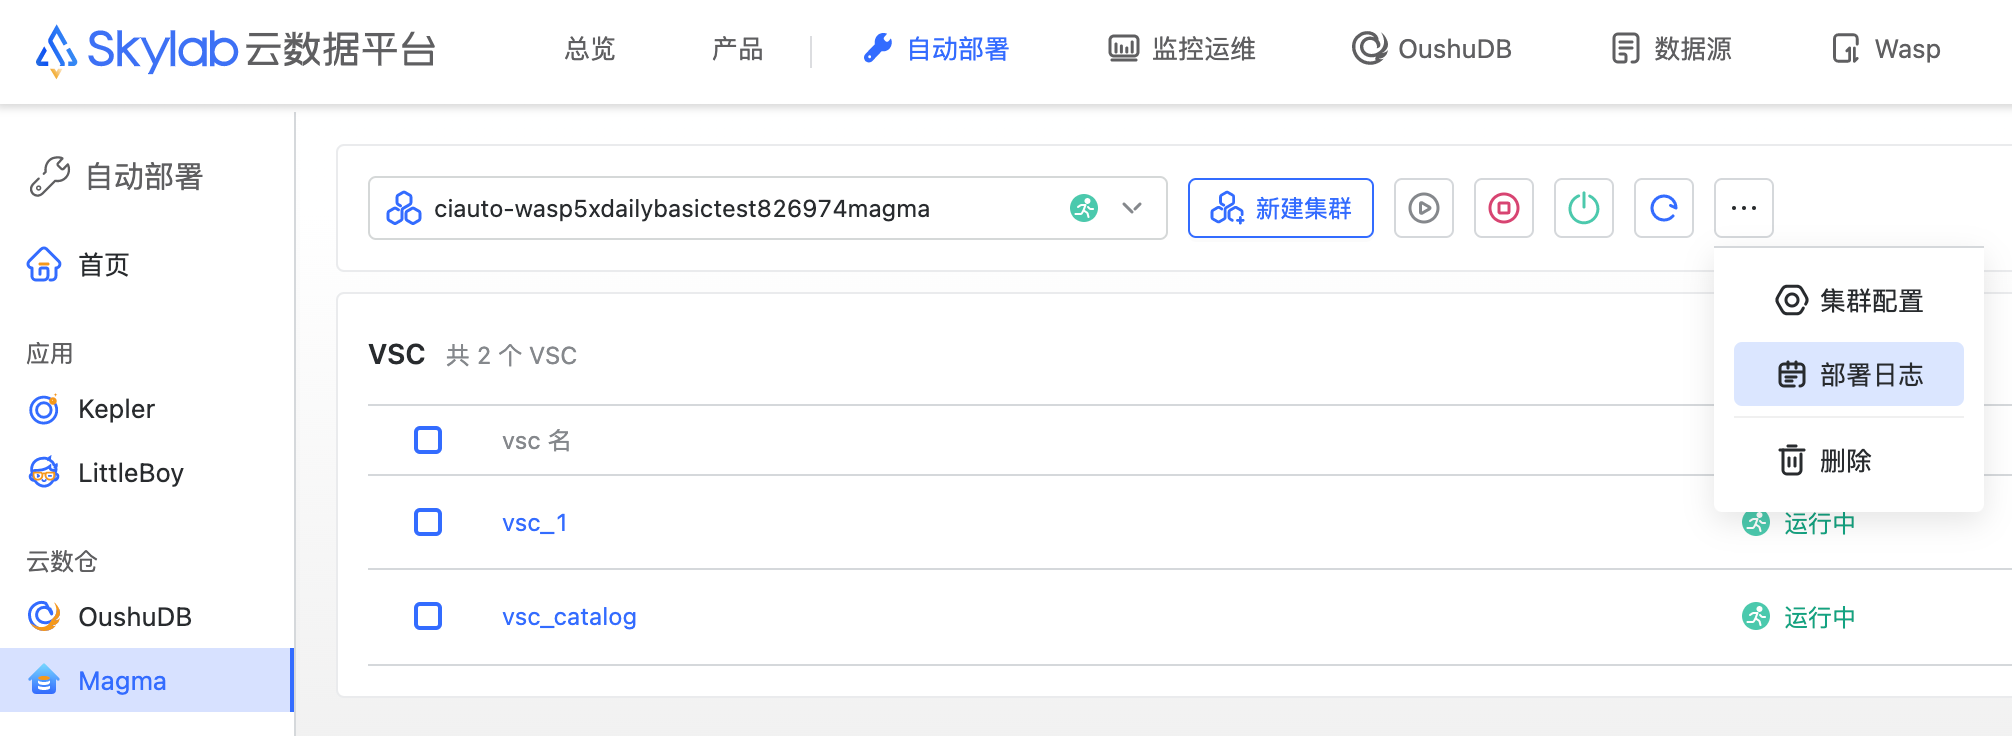Open the 产品 products tab
This screenshot has width=2012, height=736.
pos(737,49)
